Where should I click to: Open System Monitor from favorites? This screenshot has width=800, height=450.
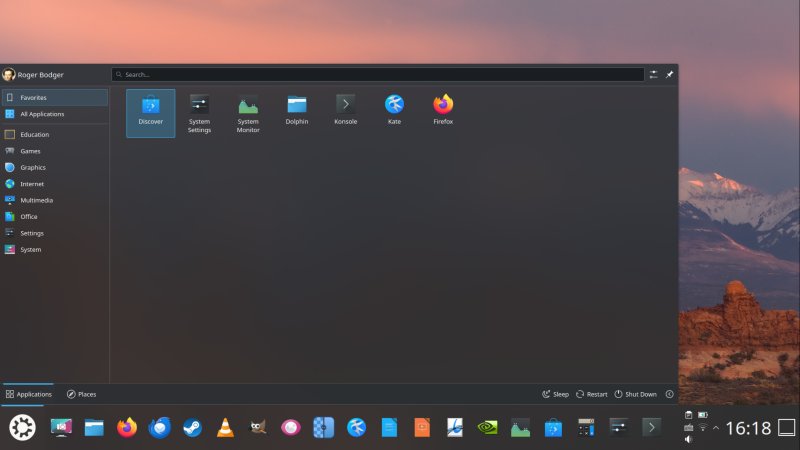pos(248,112)
